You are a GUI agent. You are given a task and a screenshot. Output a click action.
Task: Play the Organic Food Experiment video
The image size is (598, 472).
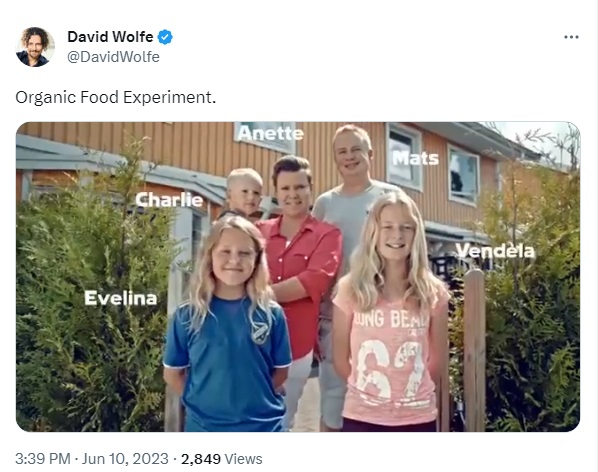click(x=298, y=277)
